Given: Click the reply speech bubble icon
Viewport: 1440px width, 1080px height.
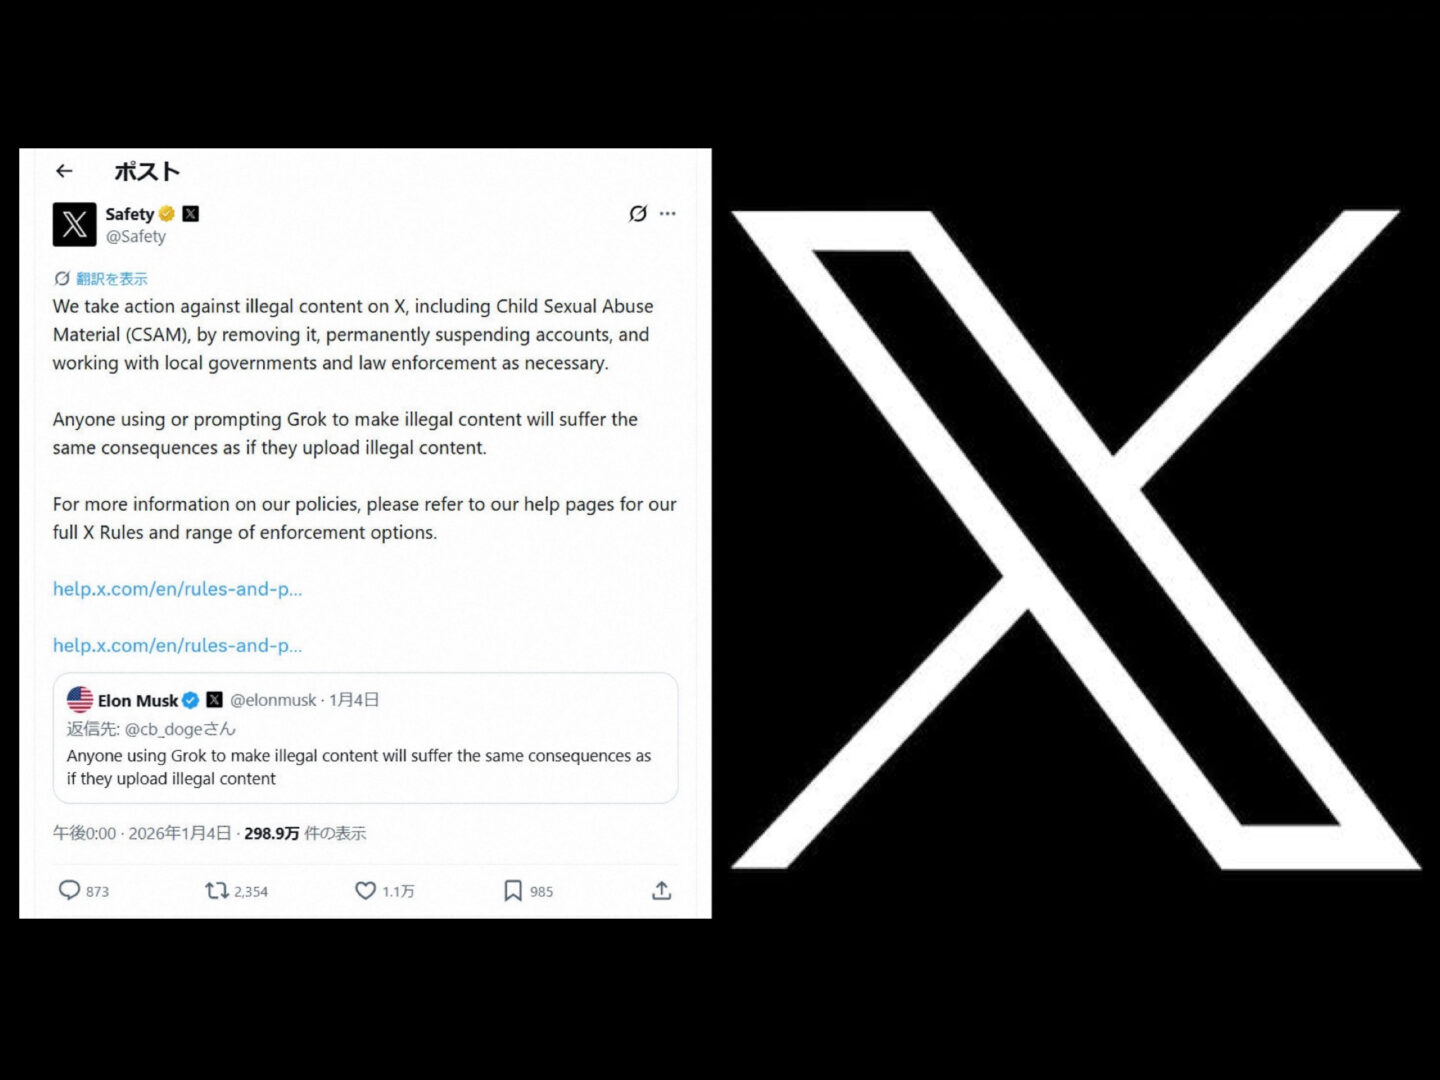Looking at the screenshot, I should pyautogui.click(x=69, y=890).
